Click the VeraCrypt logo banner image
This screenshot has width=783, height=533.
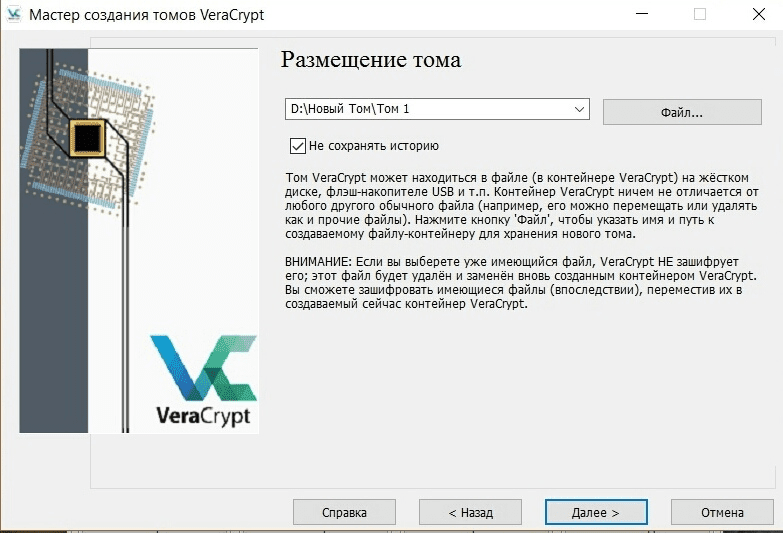click(x=139, y=241)
